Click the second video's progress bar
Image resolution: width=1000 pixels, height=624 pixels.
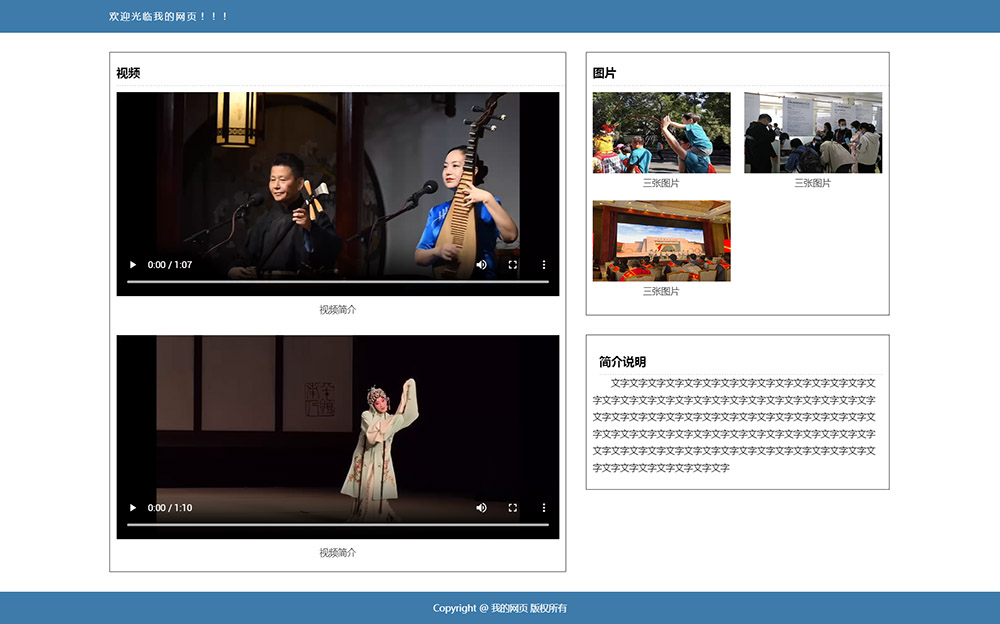(337, 525)
